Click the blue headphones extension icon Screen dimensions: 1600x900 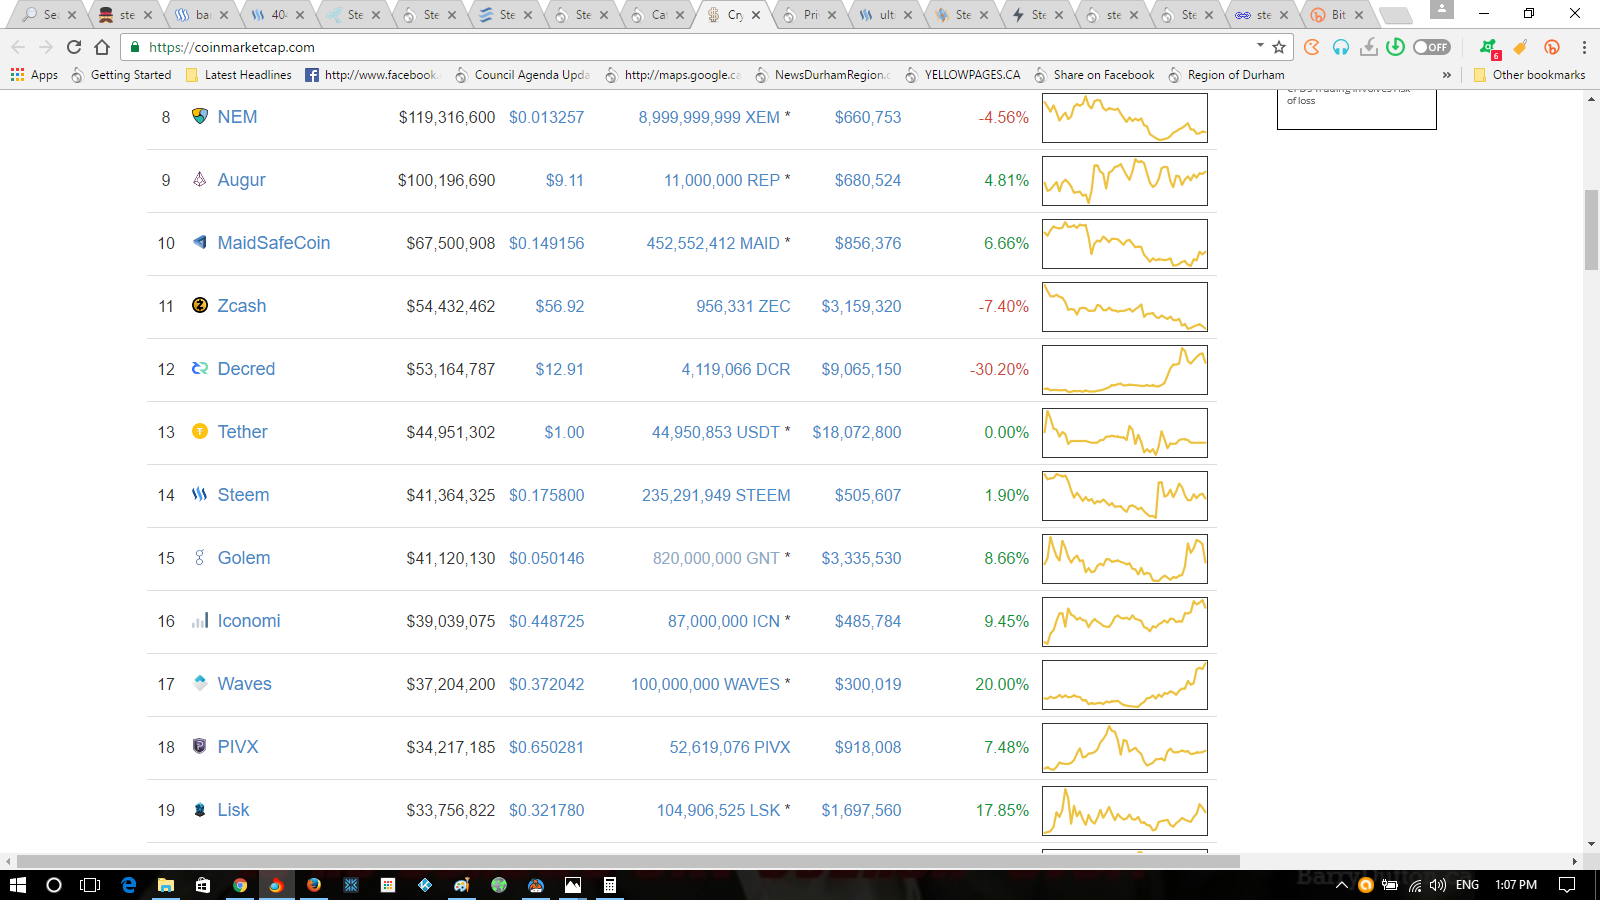[1341, 47]
